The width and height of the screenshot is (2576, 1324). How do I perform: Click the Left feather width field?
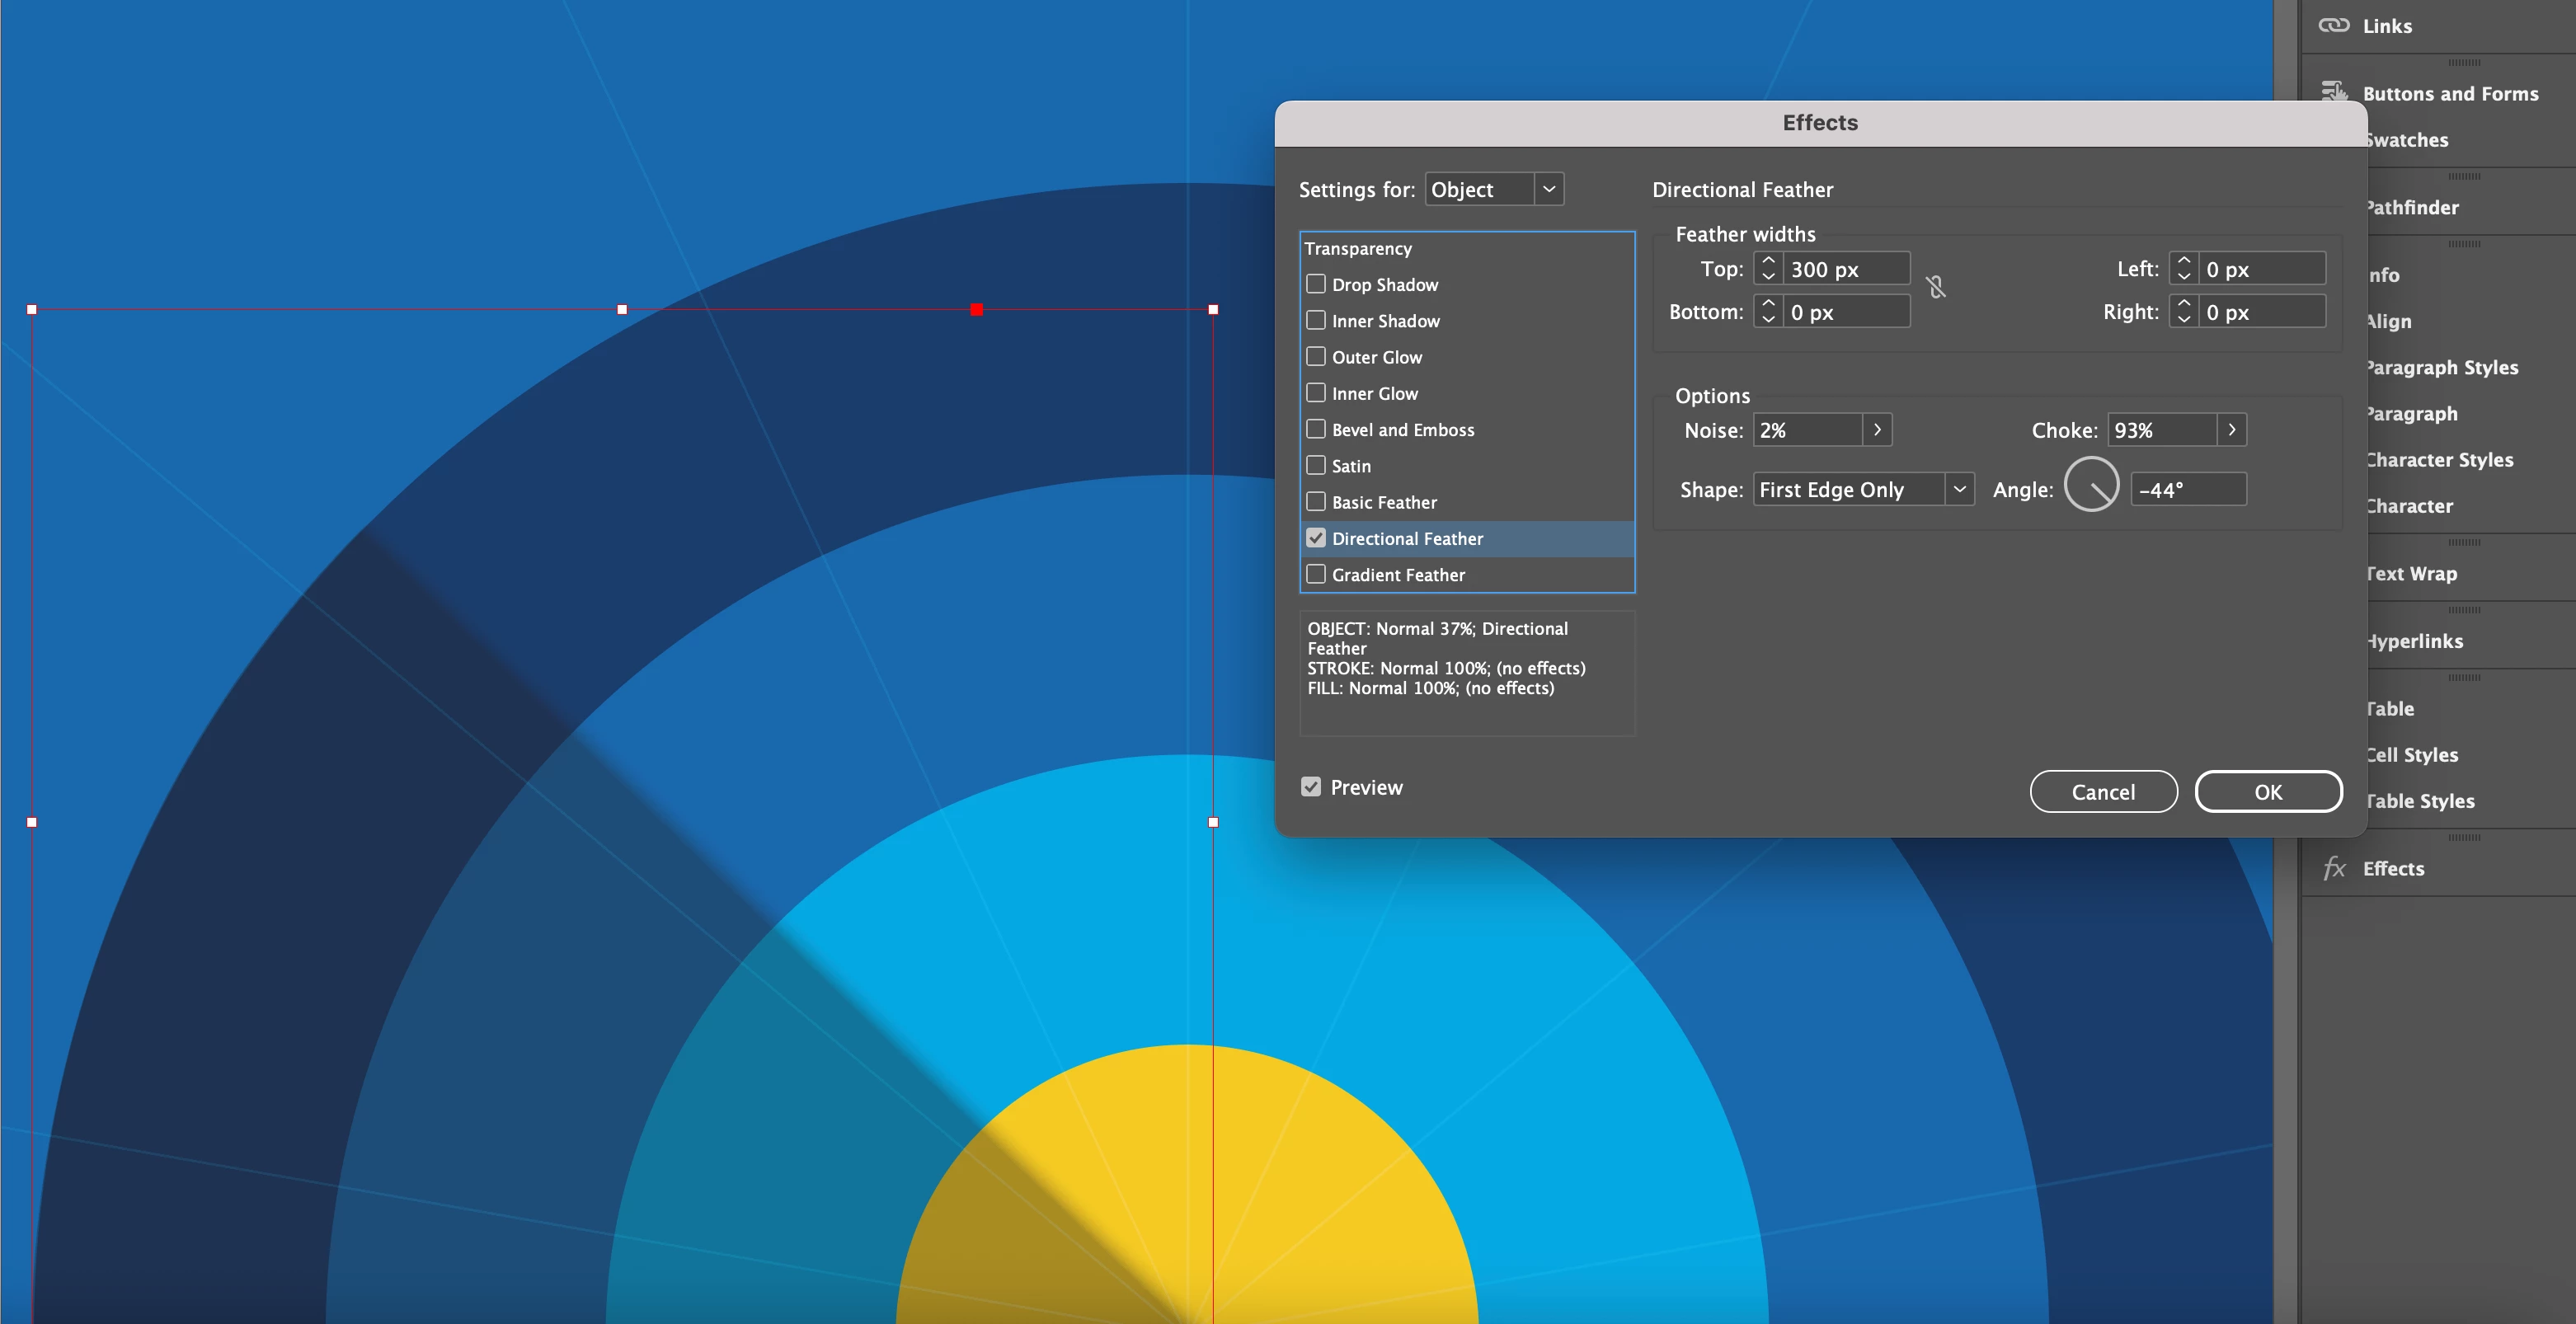coord(2262,268)
